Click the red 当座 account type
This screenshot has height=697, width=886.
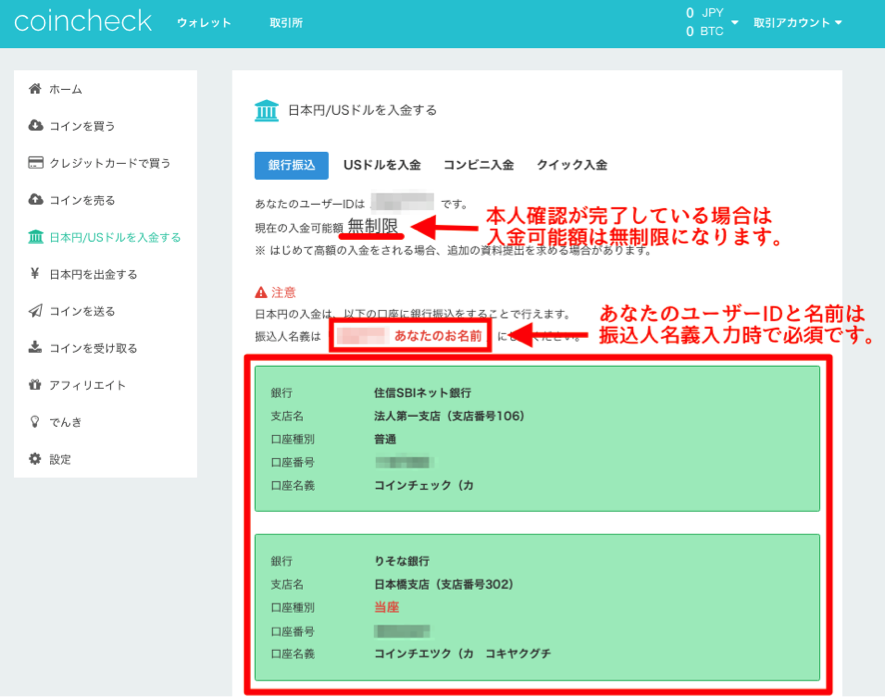pos(386,607)
